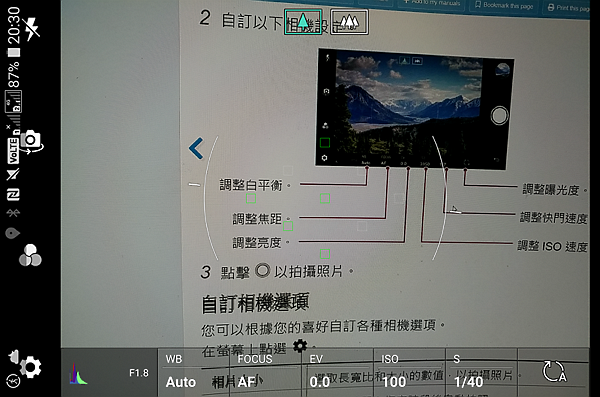Image resolution: width=600 pixels, height=397 pixels.
Task: Open the color filter effects icon
Action: point(30,255)
